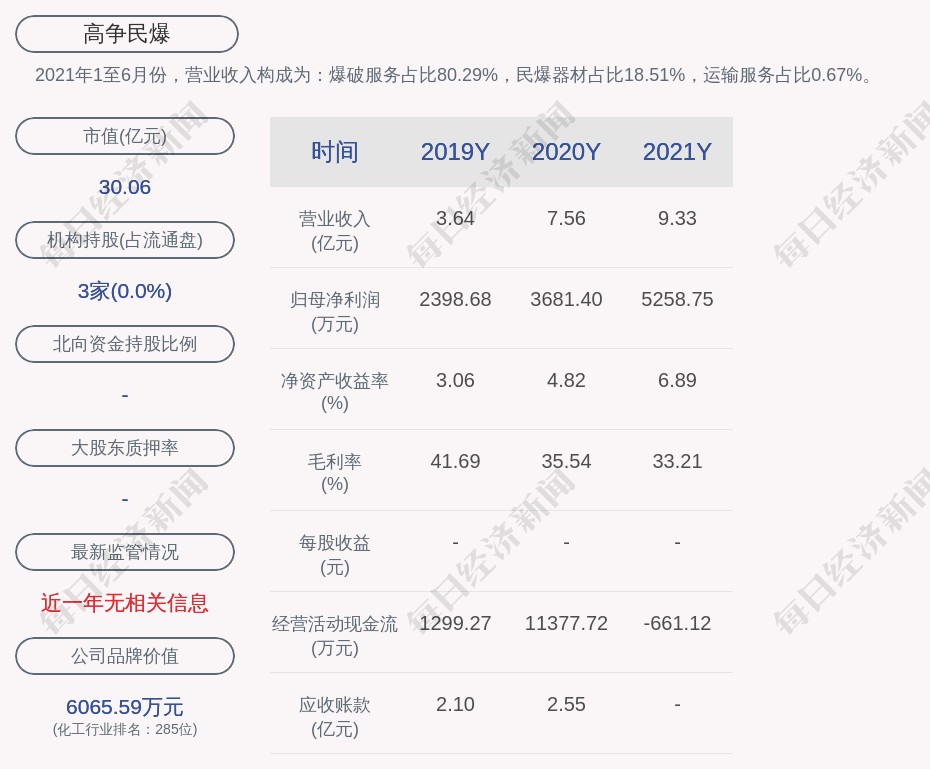Click brand value 6065.59万元
Screen dimensions: 930x769
tap(125, 707)
